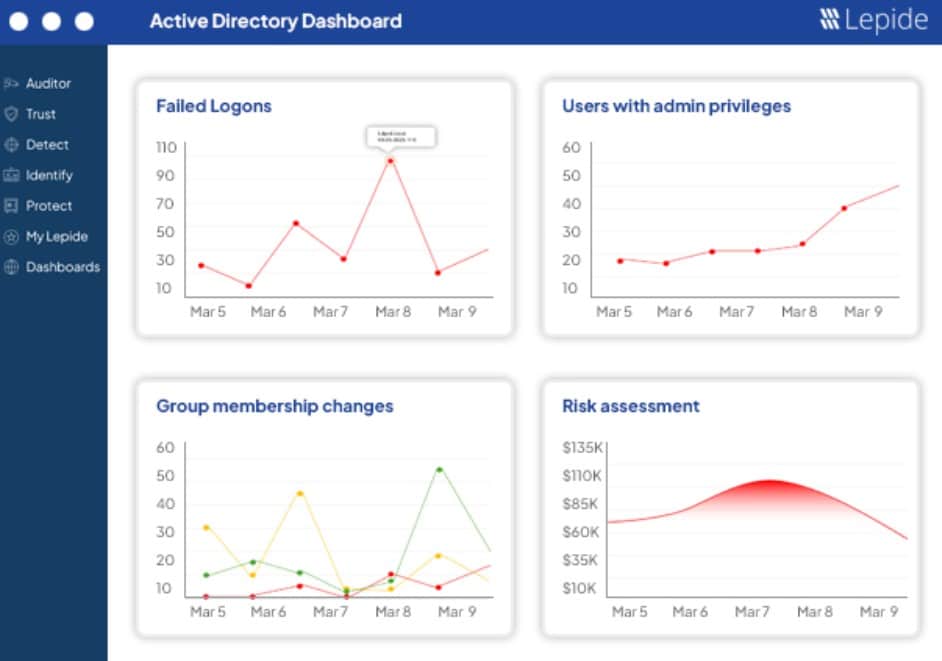The height and width of the screenshot is (661, 942).
Task: Click Users with admin privileges title
Action: click(x=676, y=106)
